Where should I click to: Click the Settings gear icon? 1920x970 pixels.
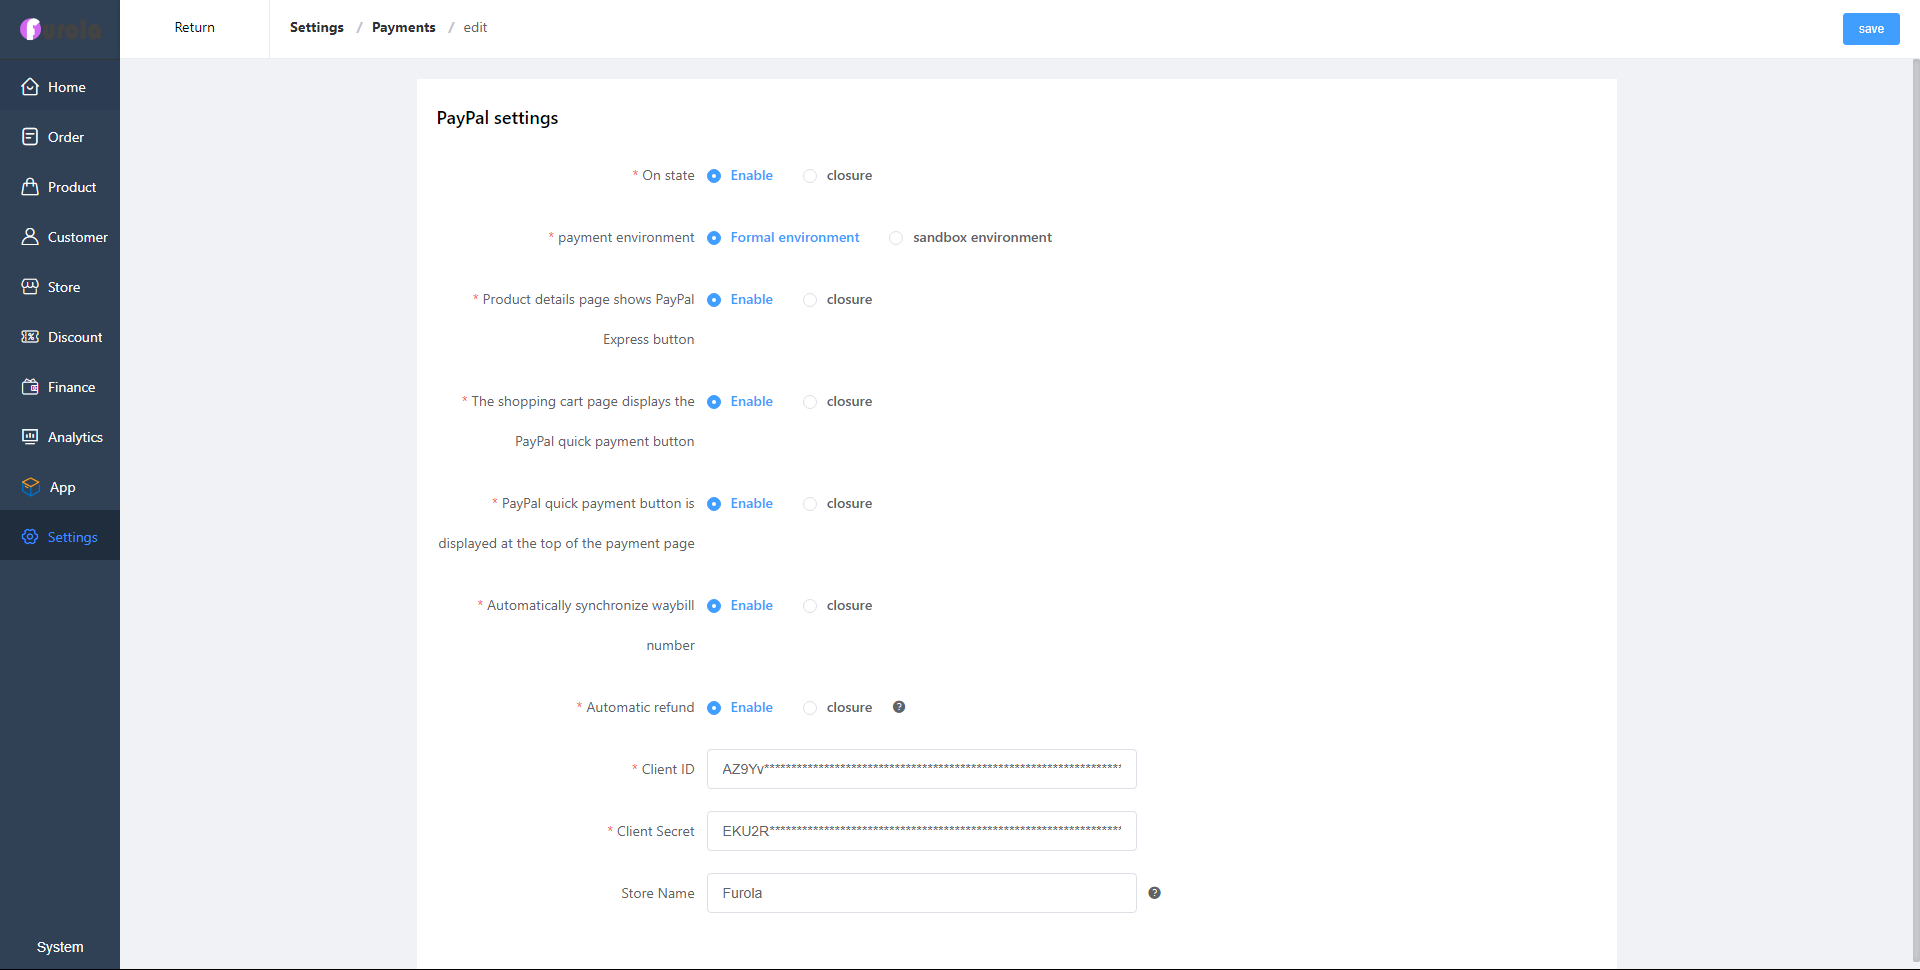click(x=30, y=537)
